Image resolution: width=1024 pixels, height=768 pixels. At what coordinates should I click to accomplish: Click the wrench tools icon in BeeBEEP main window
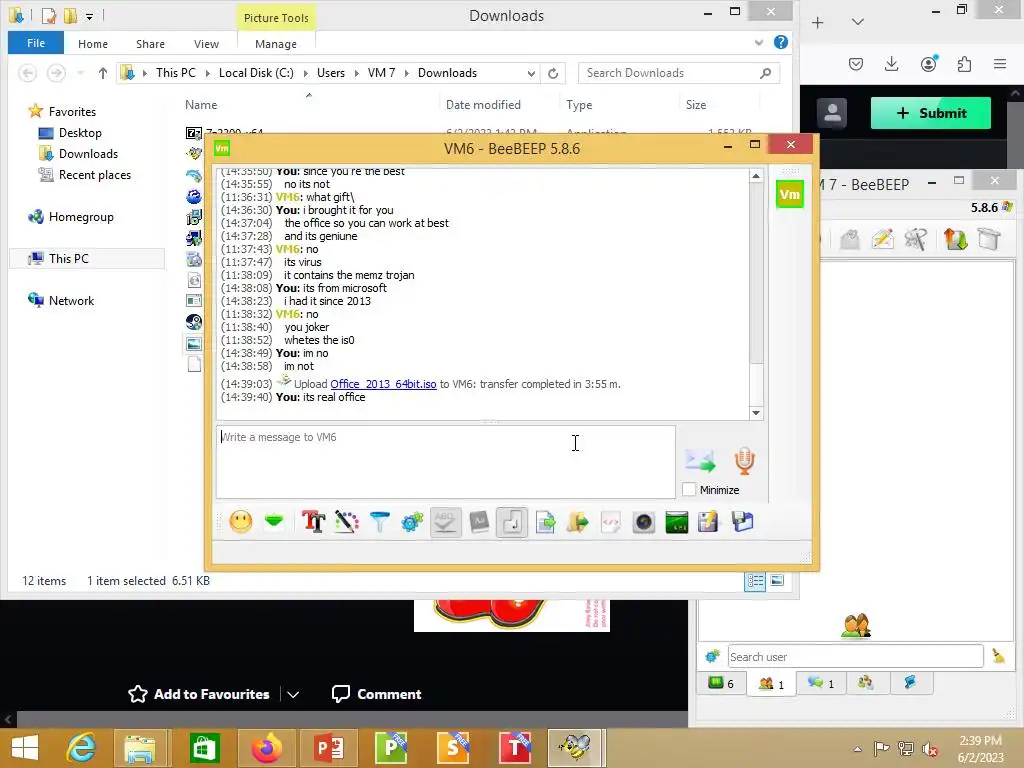pyautogui.click(x=916, y=240)
